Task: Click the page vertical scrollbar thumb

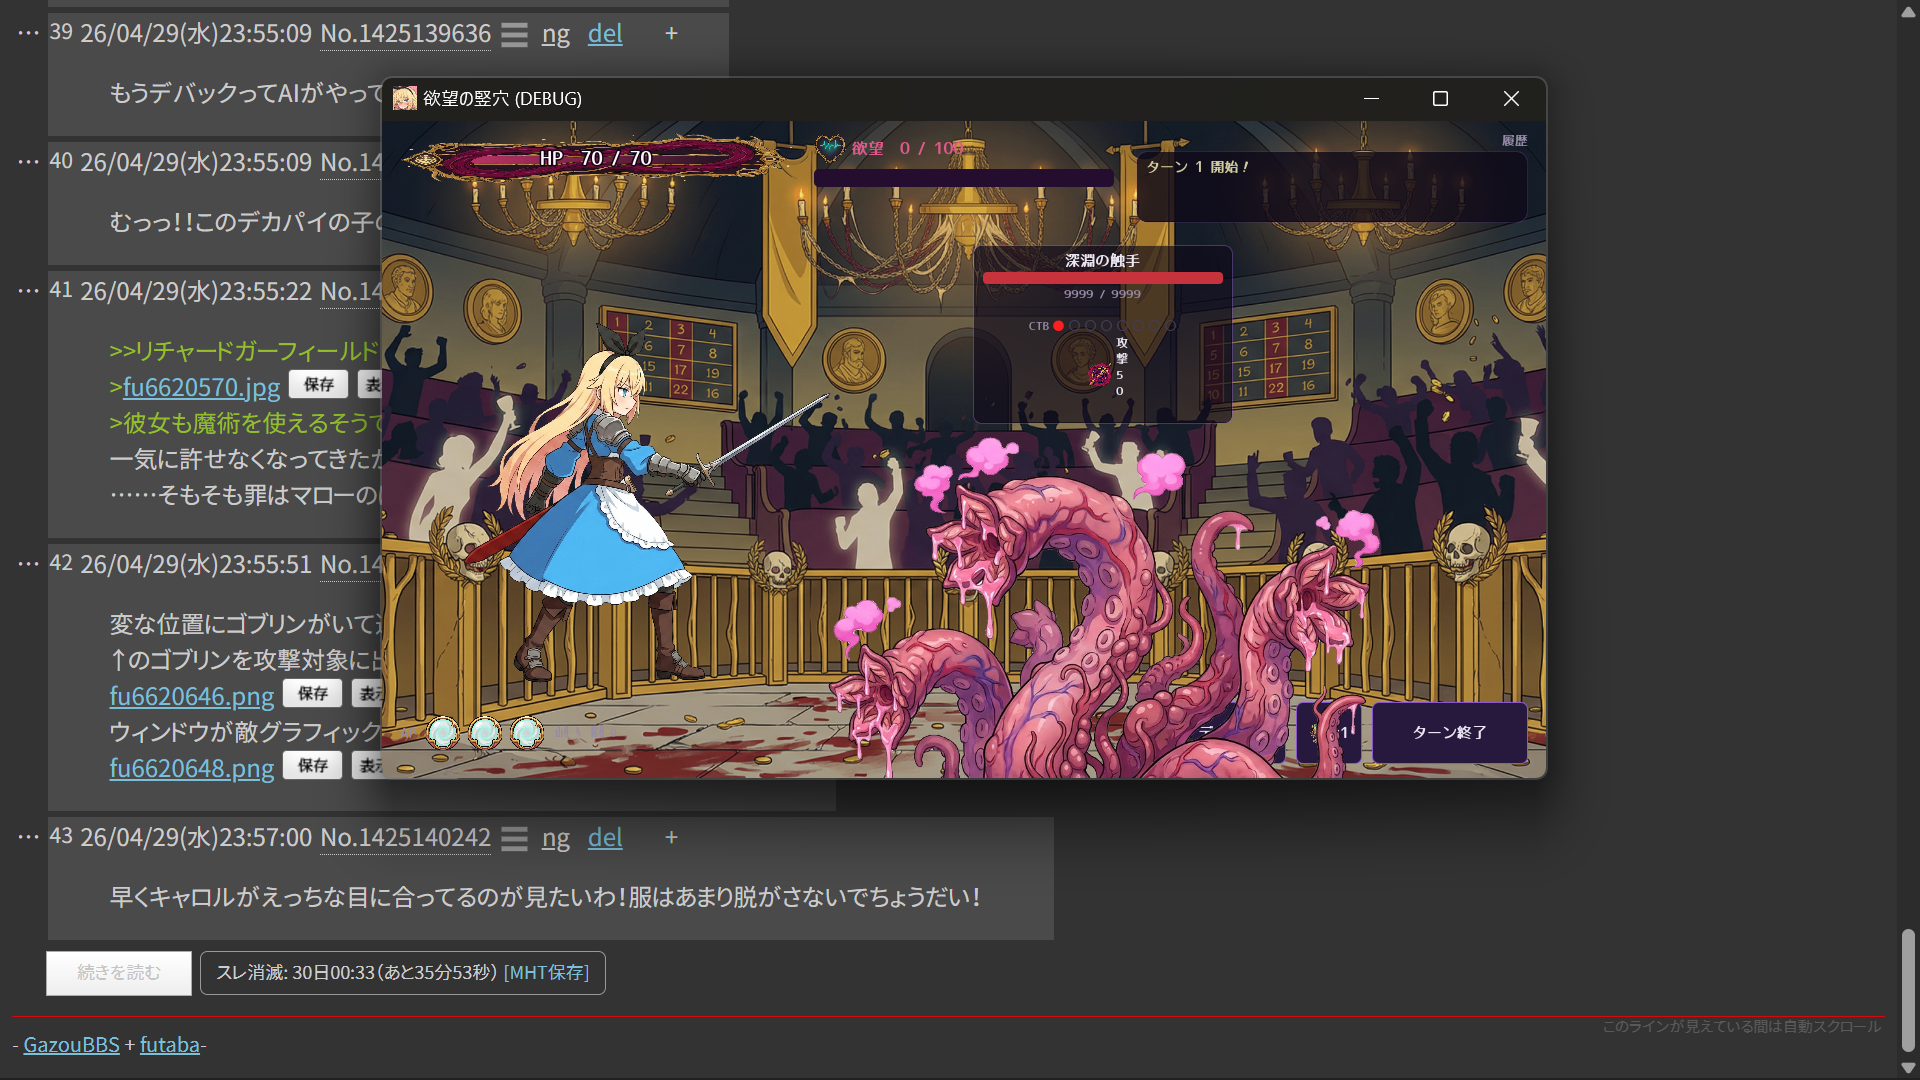Action: pyautogui.click(x=1908, y=990)
